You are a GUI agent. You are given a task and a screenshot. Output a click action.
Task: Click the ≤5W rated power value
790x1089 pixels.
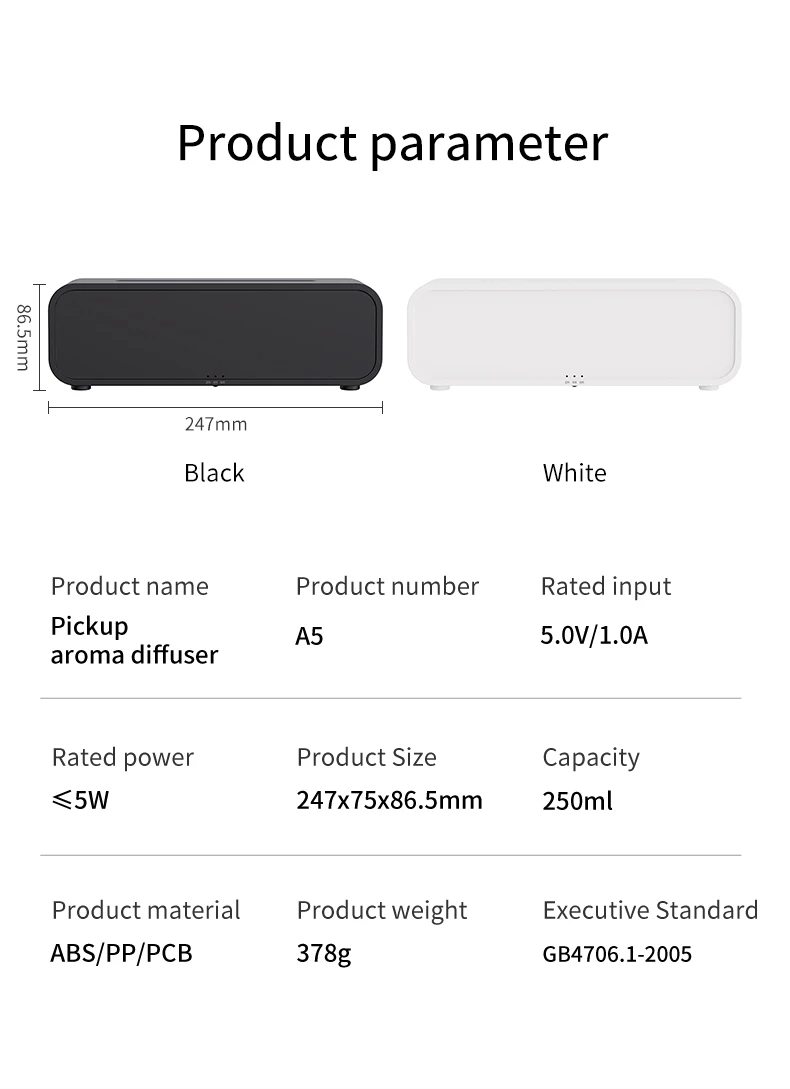80,801
